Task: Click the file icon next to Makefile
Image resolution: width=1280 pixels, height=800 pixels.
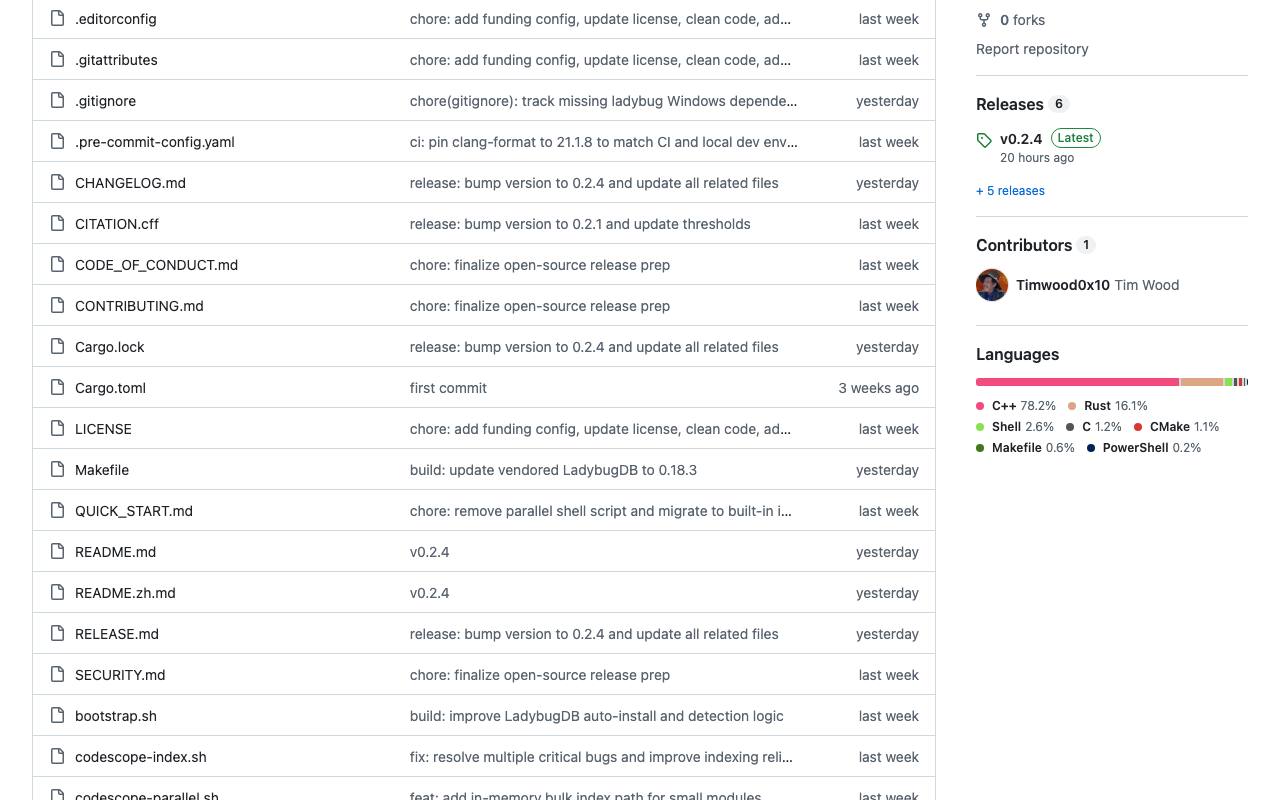Action: (58, 469)
